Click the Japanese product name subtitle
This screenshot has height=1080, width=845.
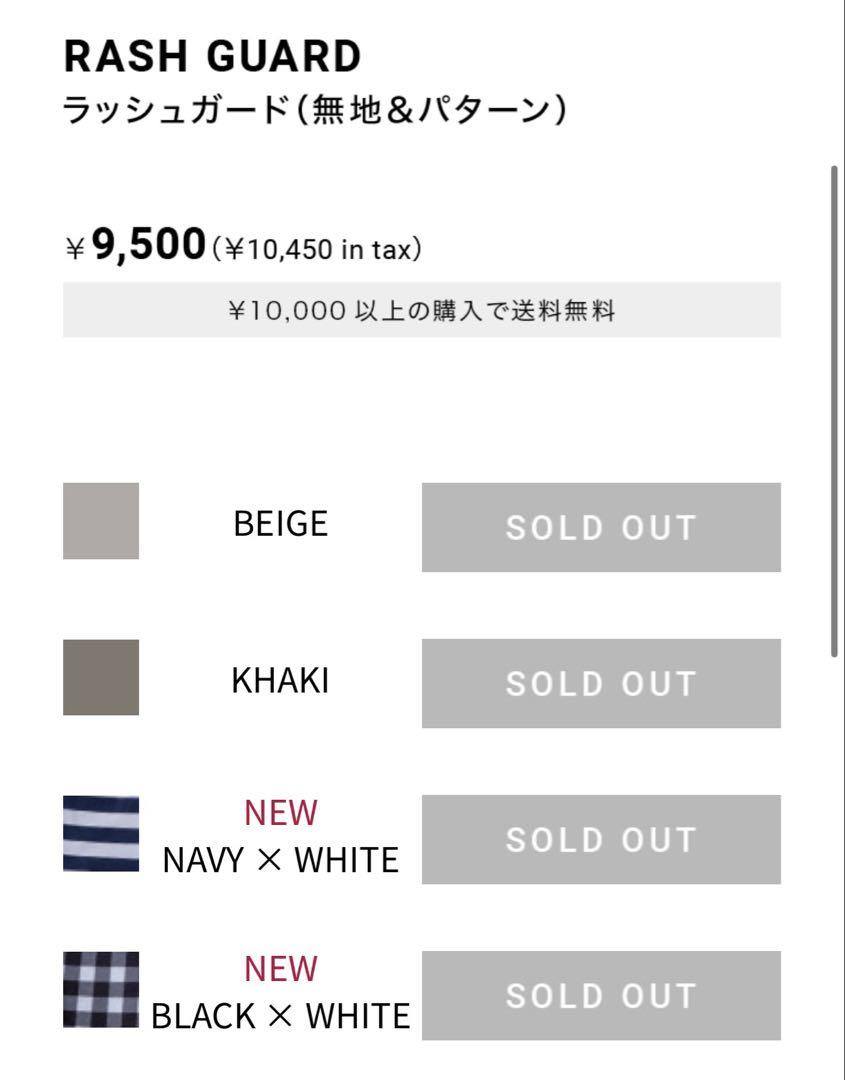tap(315, 110)
